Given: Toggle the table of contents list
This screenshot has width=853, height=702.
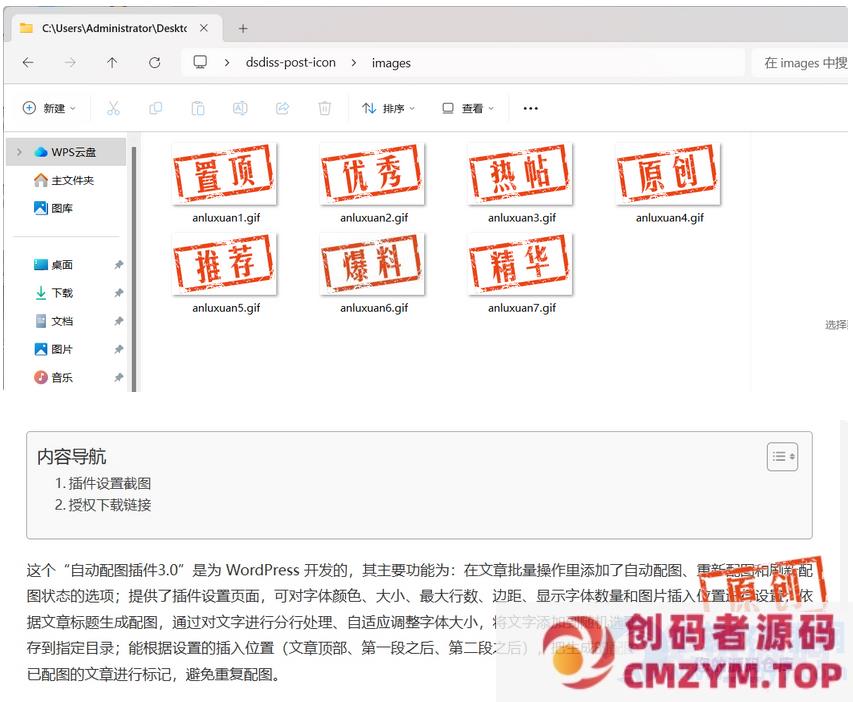Looking at the screenshot, I should tap(782, 456).
